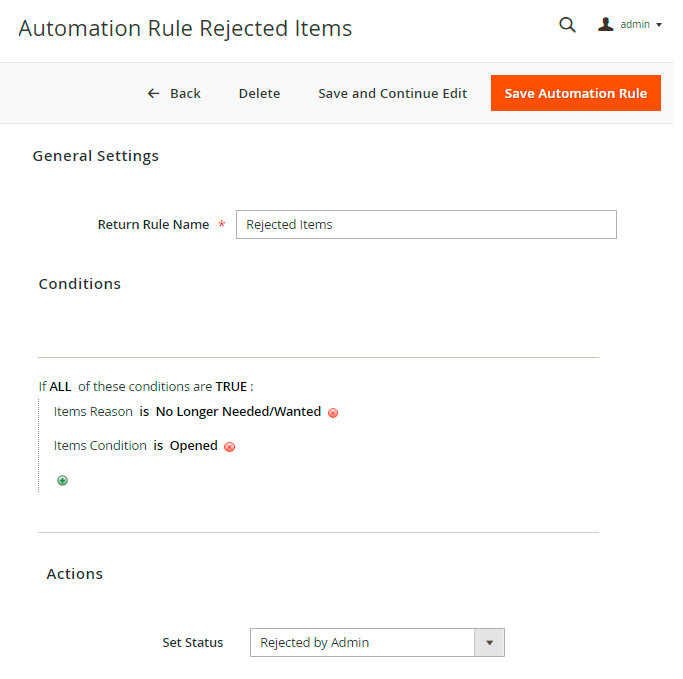Image resolution: width=683 pixels, height=679 pixels.
Task: Click the Delete button
Action: pos(259,93)
